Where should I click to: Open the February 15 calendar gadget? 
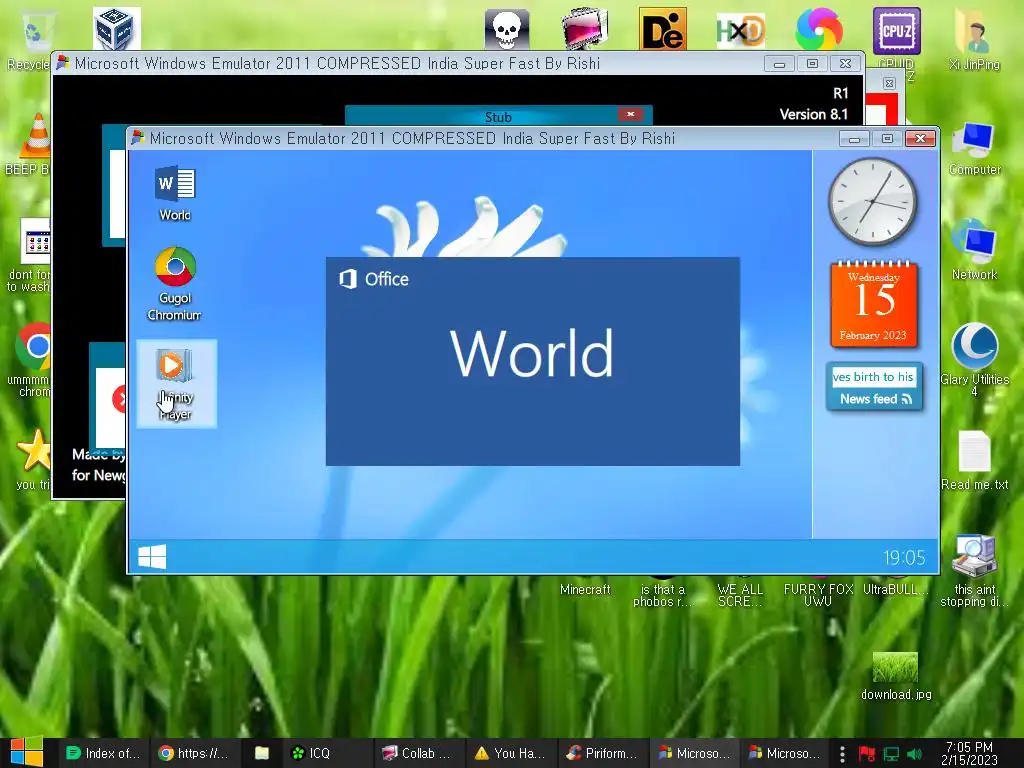pos(874,303)
